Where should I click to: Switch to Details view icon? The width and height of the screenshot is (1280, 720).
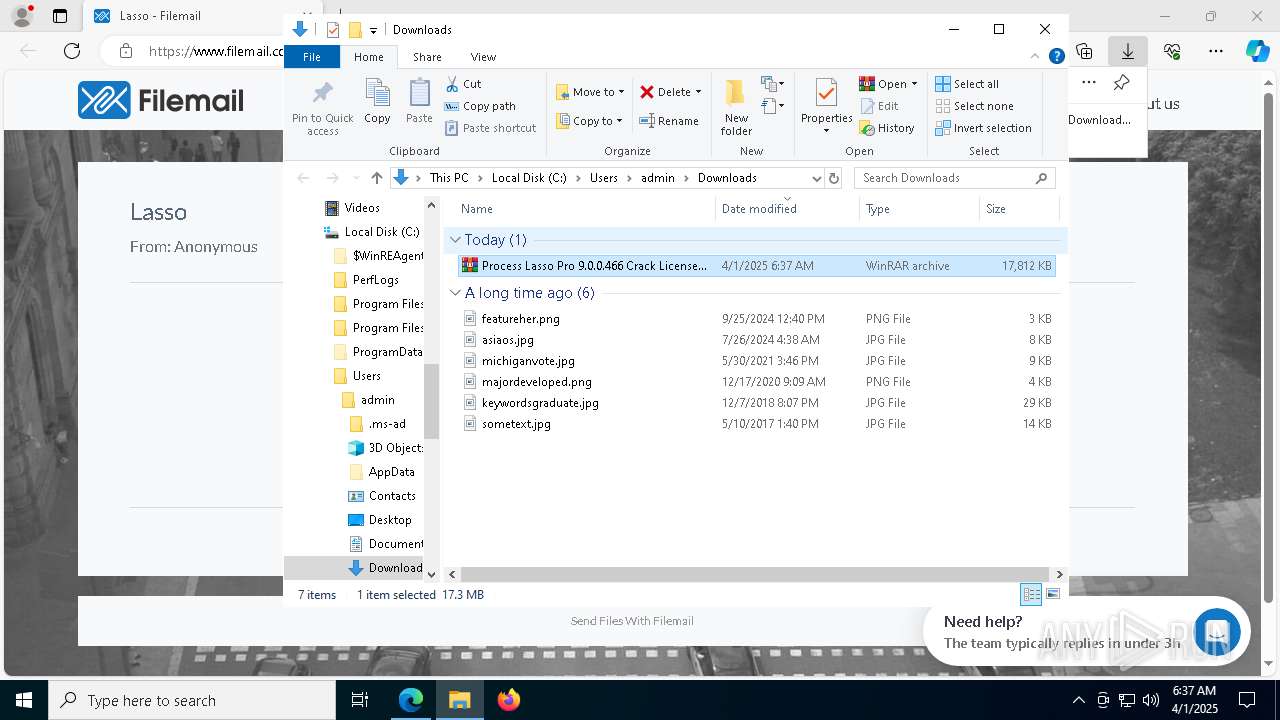(1031, 594)
